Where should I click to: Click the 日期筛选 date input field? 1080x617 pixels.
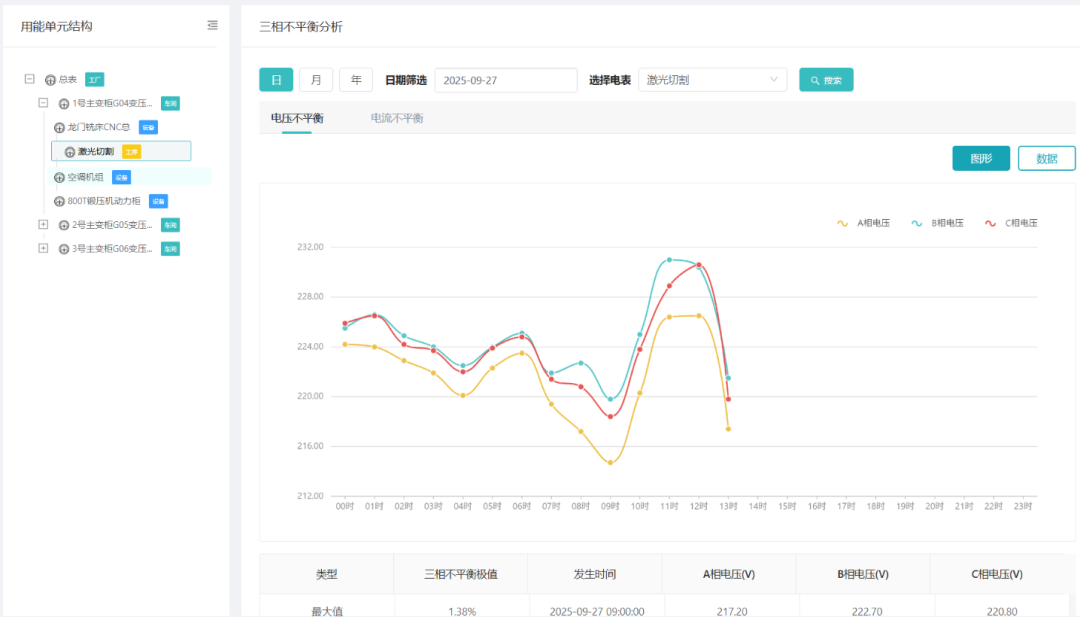click(x=506, y=80)
